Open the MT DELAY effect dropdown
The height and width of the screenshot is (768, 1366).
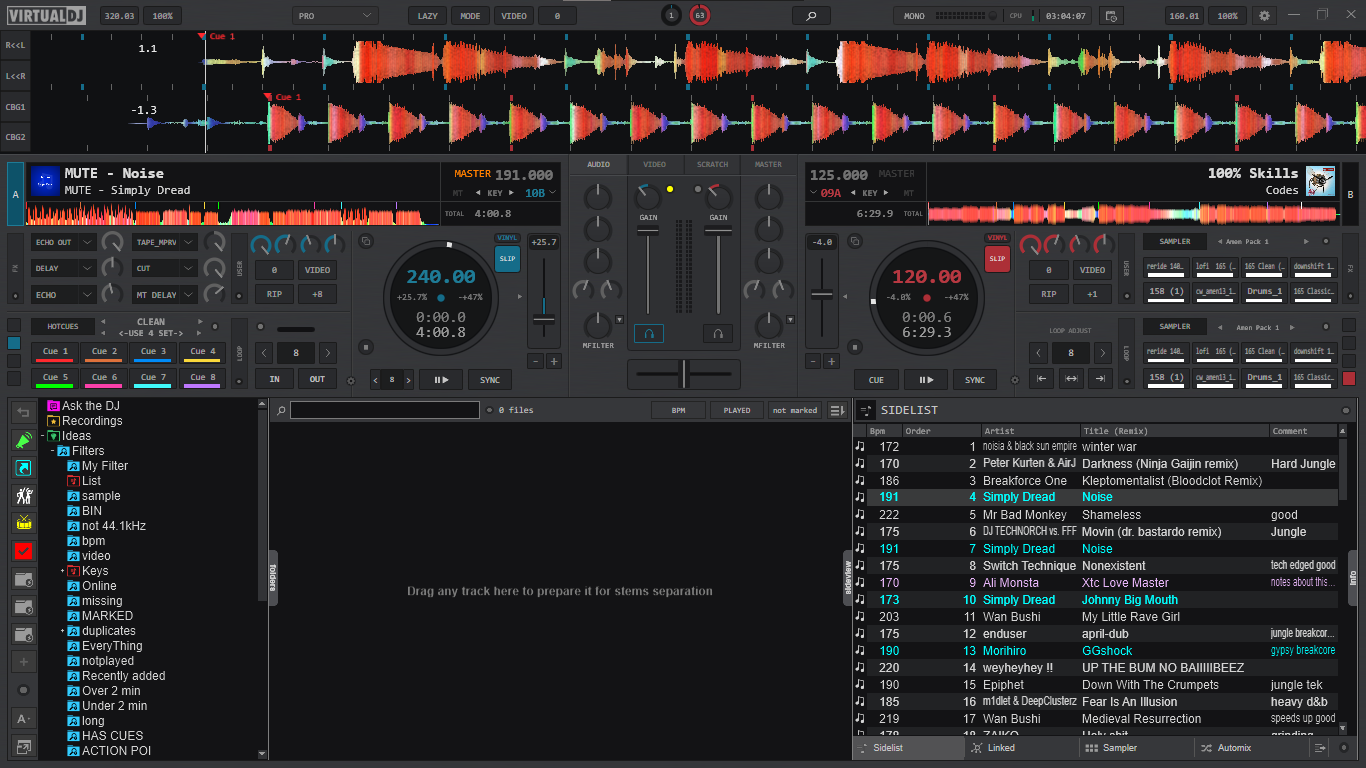click(x=189, y=294)
